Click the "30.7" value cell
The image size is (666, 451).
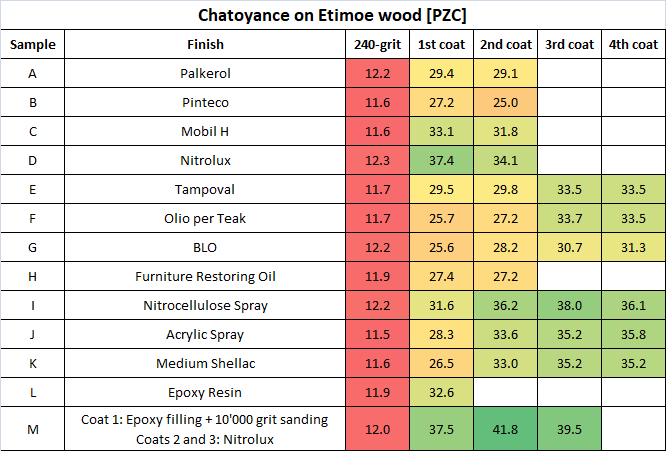[x=570, y=247]
